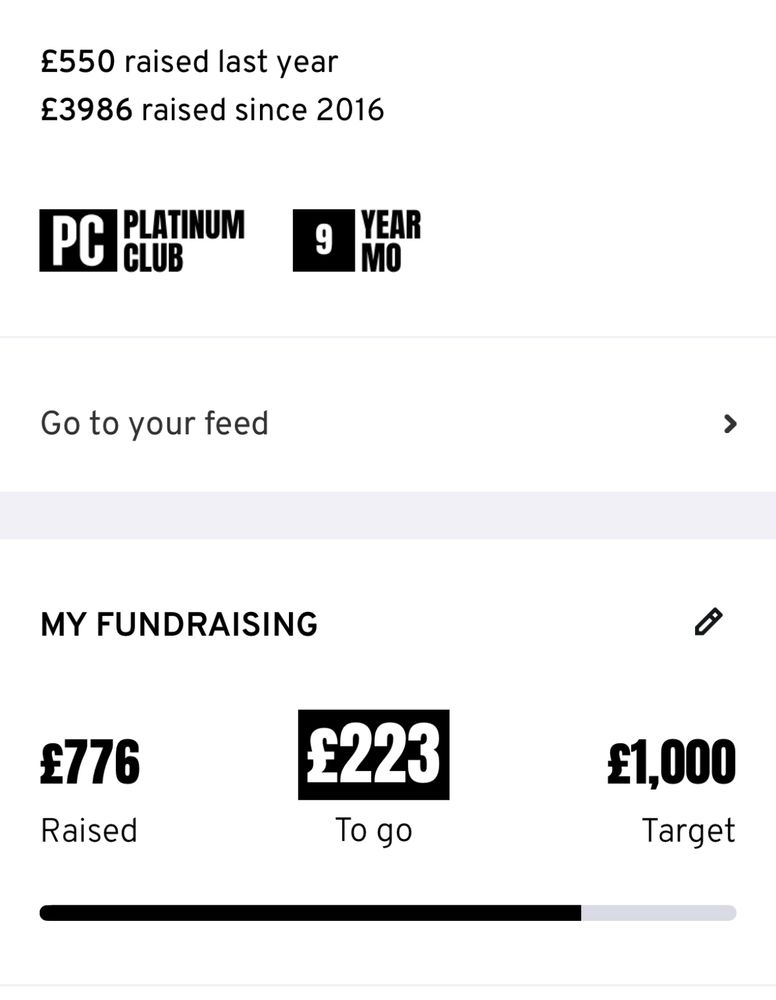This screenshot has height=1000, width=776.
Task: Click the YEAR MO label text
Action: pos(391,240)
